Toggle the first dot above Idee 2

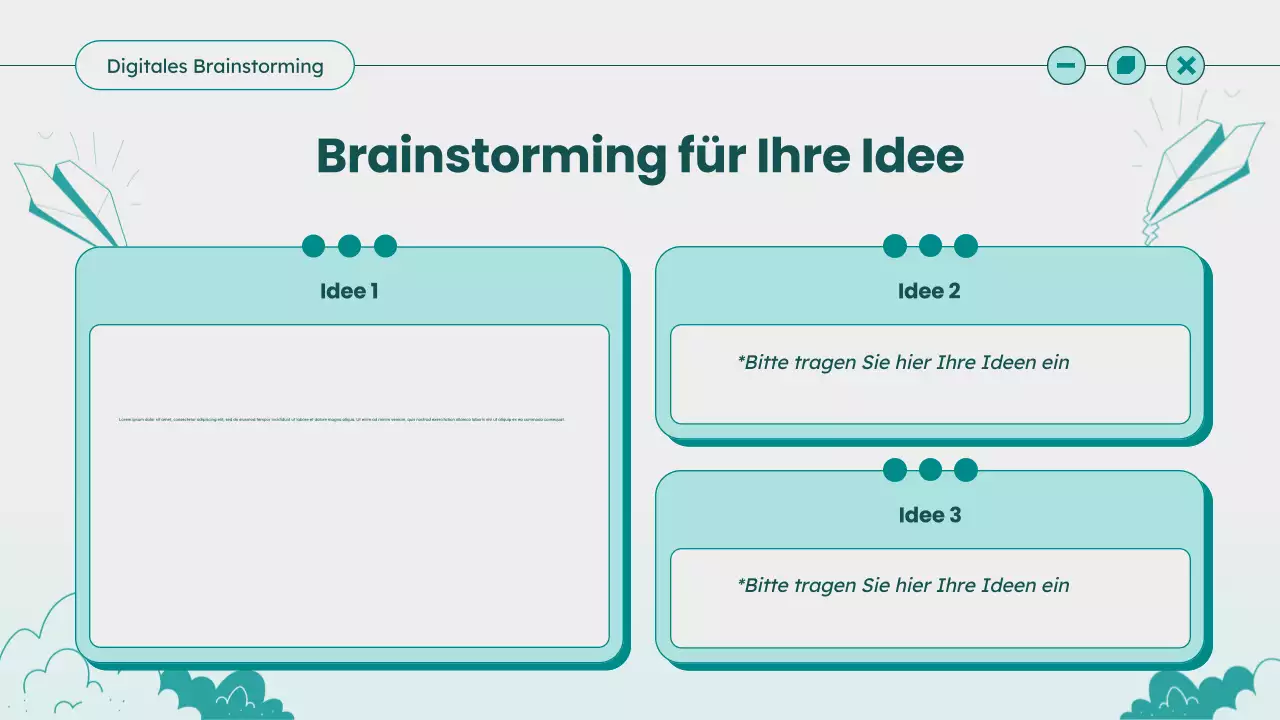pyautogui.click(x=894, y=246)
